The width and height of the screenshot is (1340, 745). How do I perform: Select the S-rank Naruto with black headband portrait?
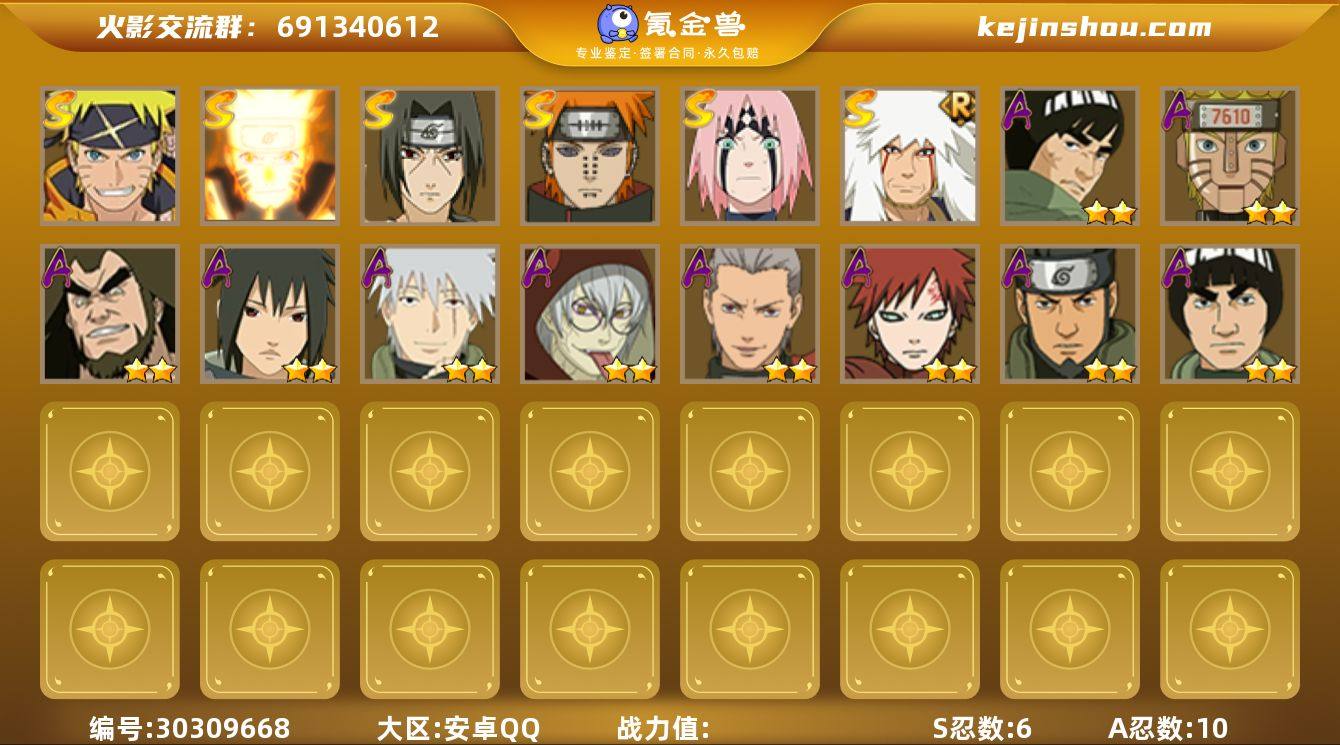click(110, 155)
